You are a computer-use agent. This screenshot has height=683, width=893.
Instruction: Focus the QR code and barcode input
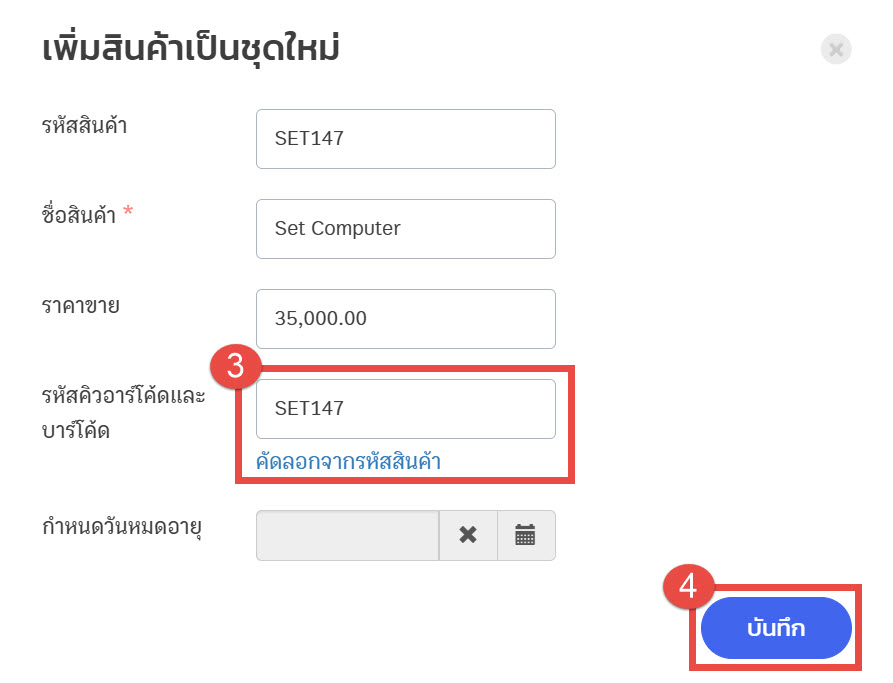click(405, 409)
